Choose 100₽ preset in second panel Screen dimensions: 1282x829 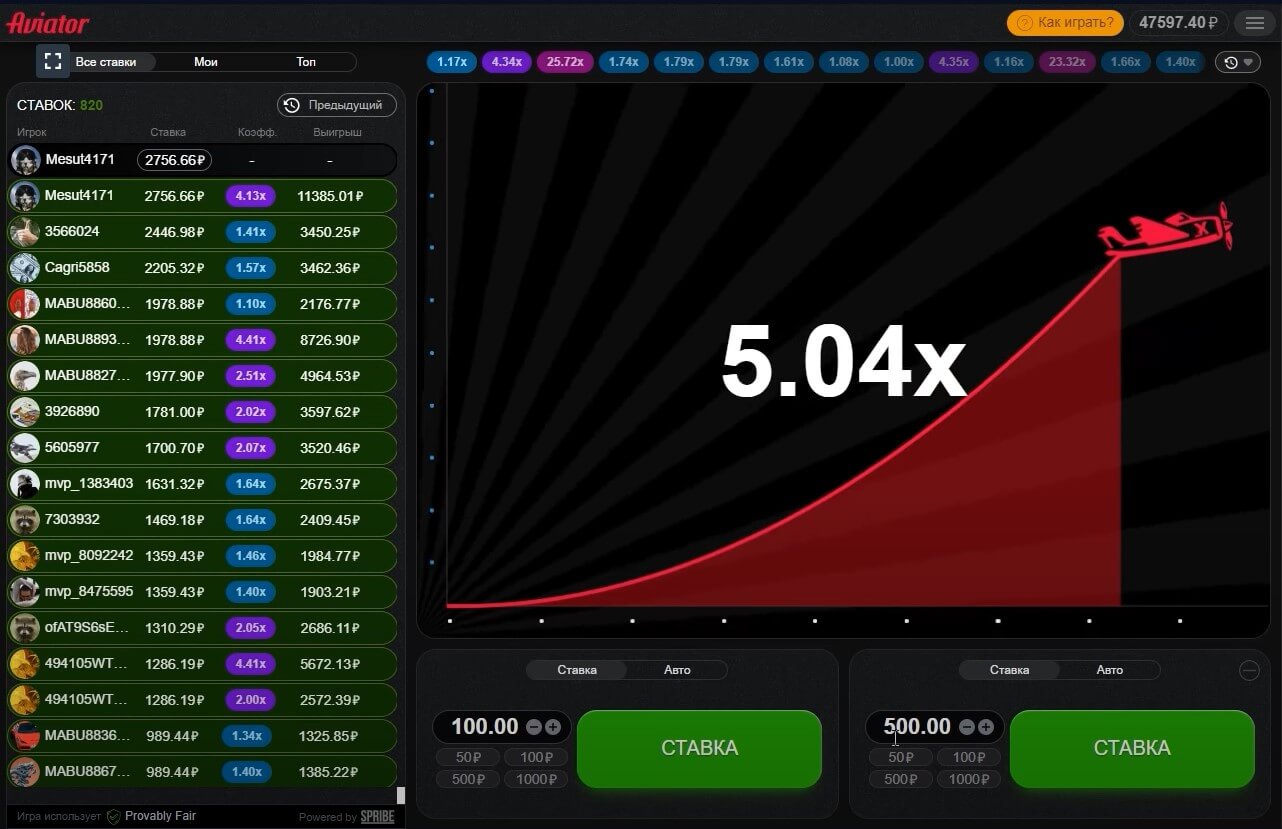pos(969,758)
